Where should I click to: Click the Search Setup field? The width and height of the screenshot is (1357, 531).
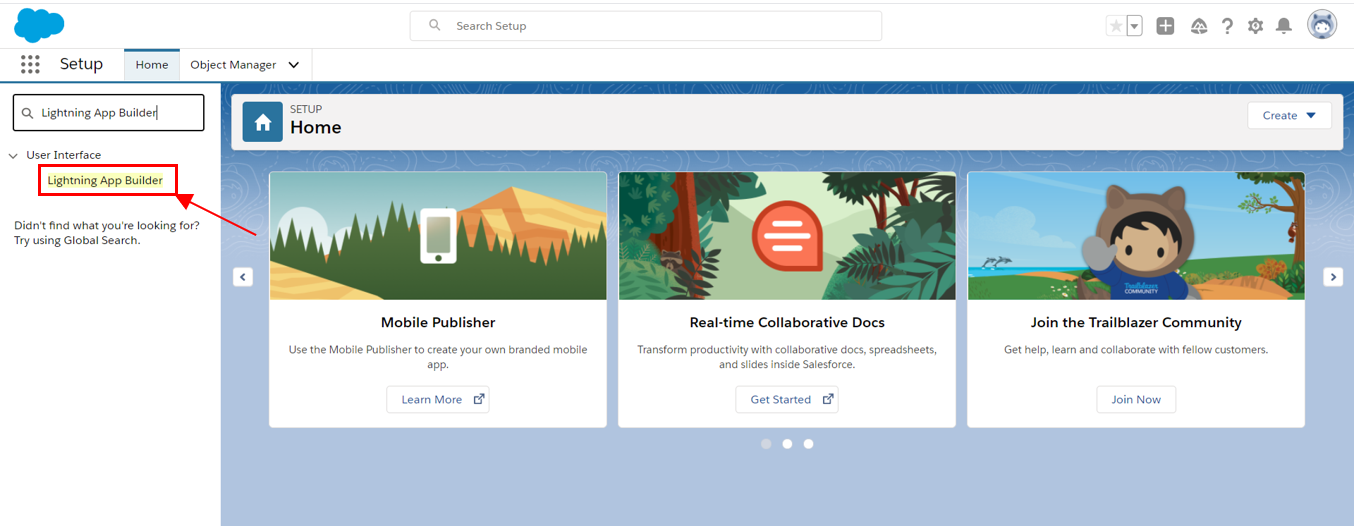pos(645,26)
